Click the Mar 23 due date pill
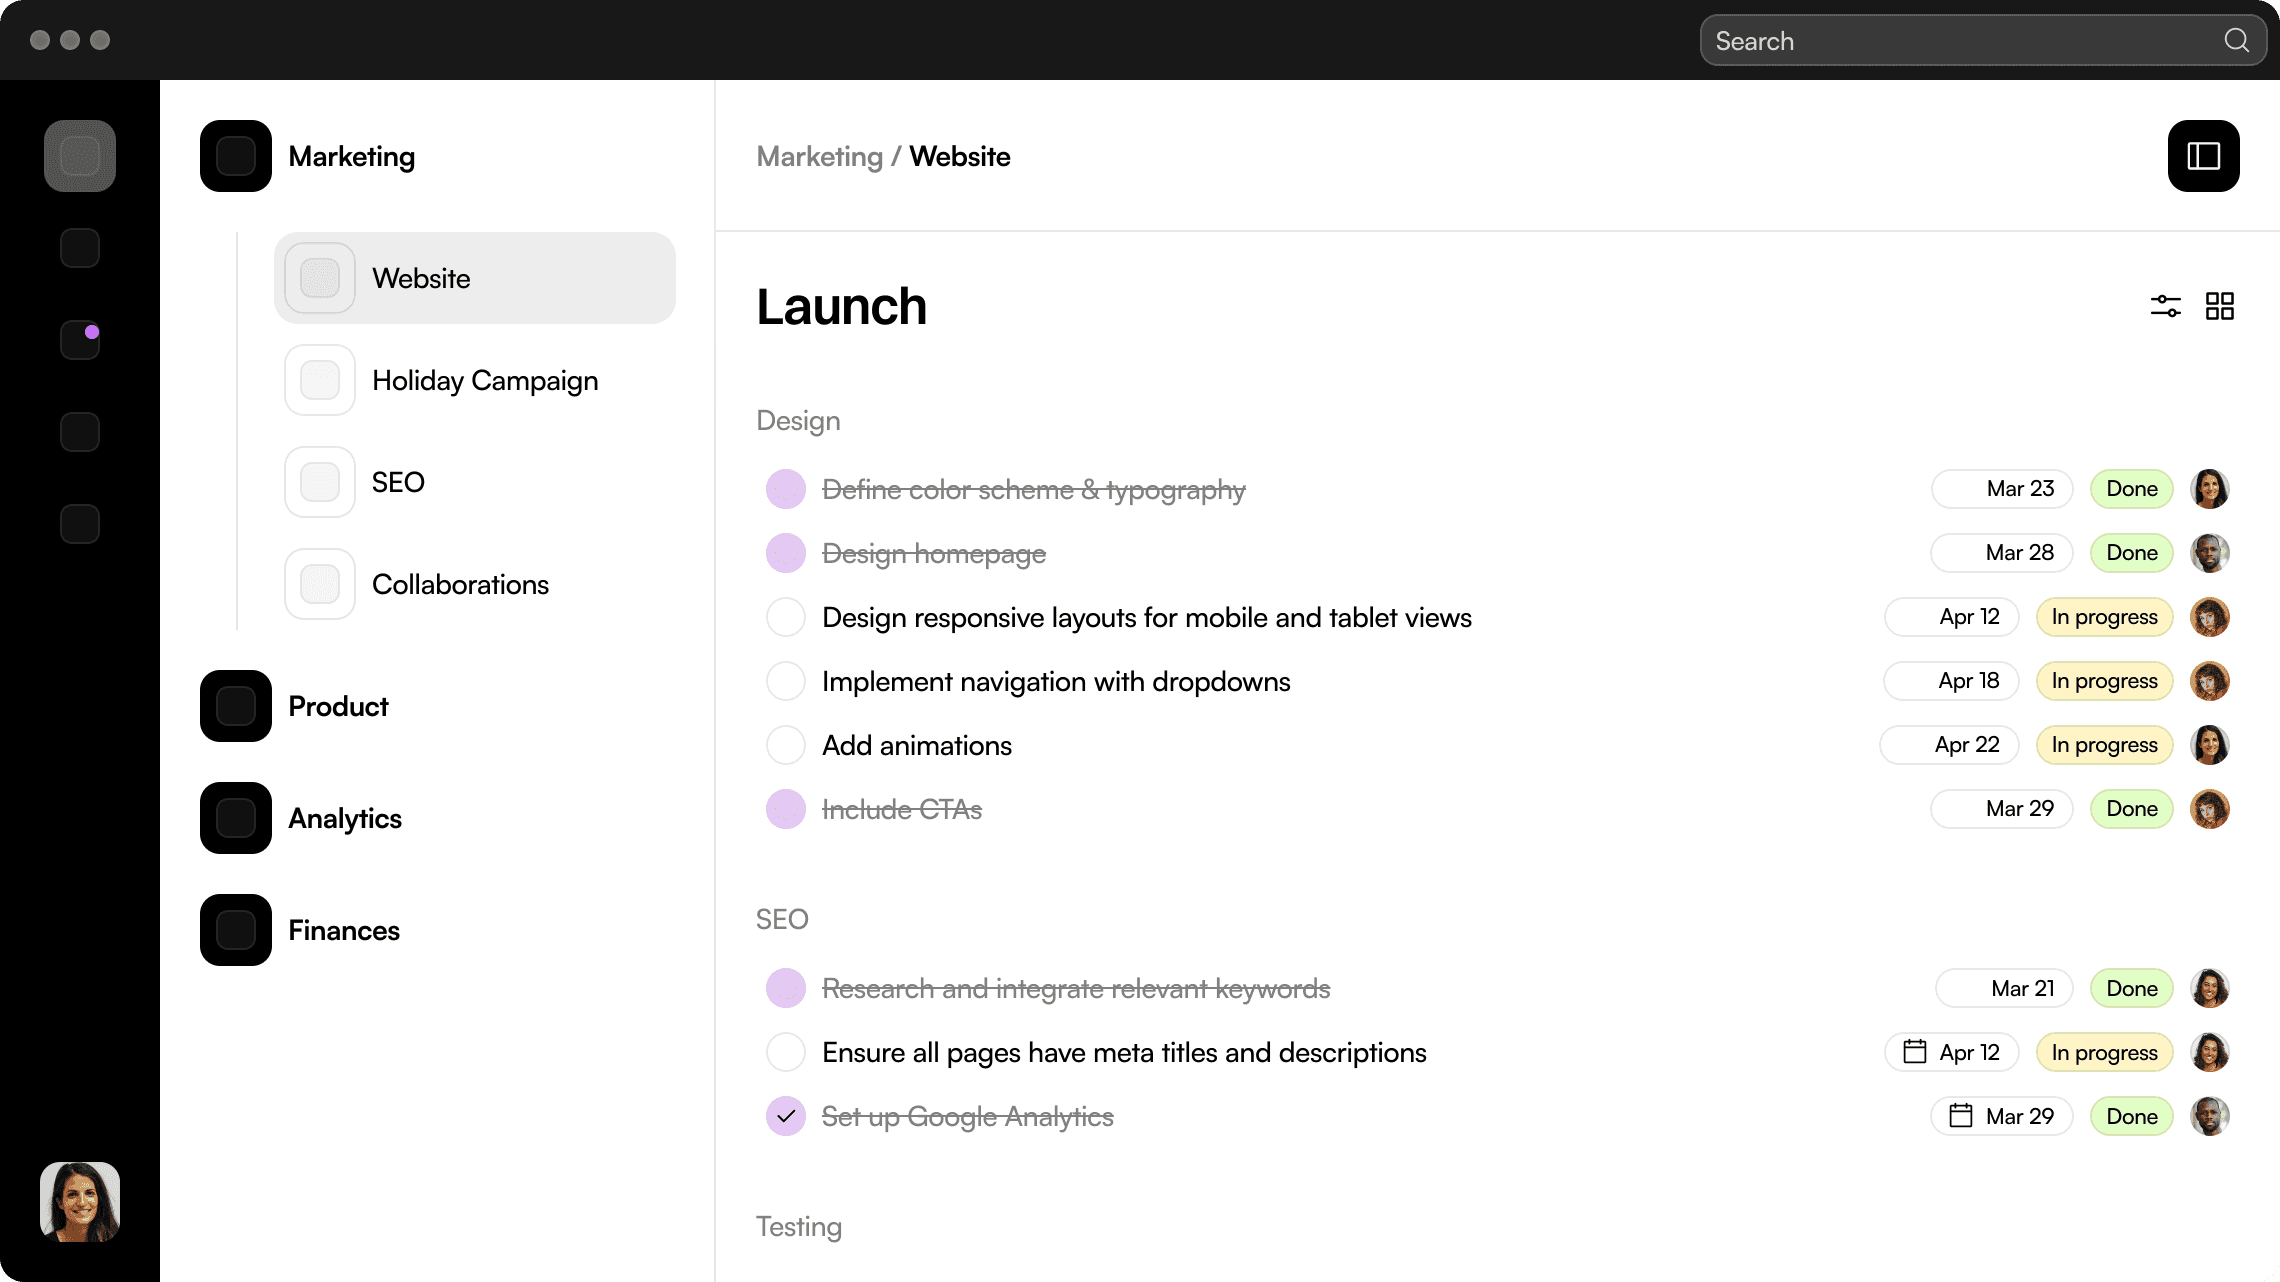2280x1282 pixels. coord(2001,489)
